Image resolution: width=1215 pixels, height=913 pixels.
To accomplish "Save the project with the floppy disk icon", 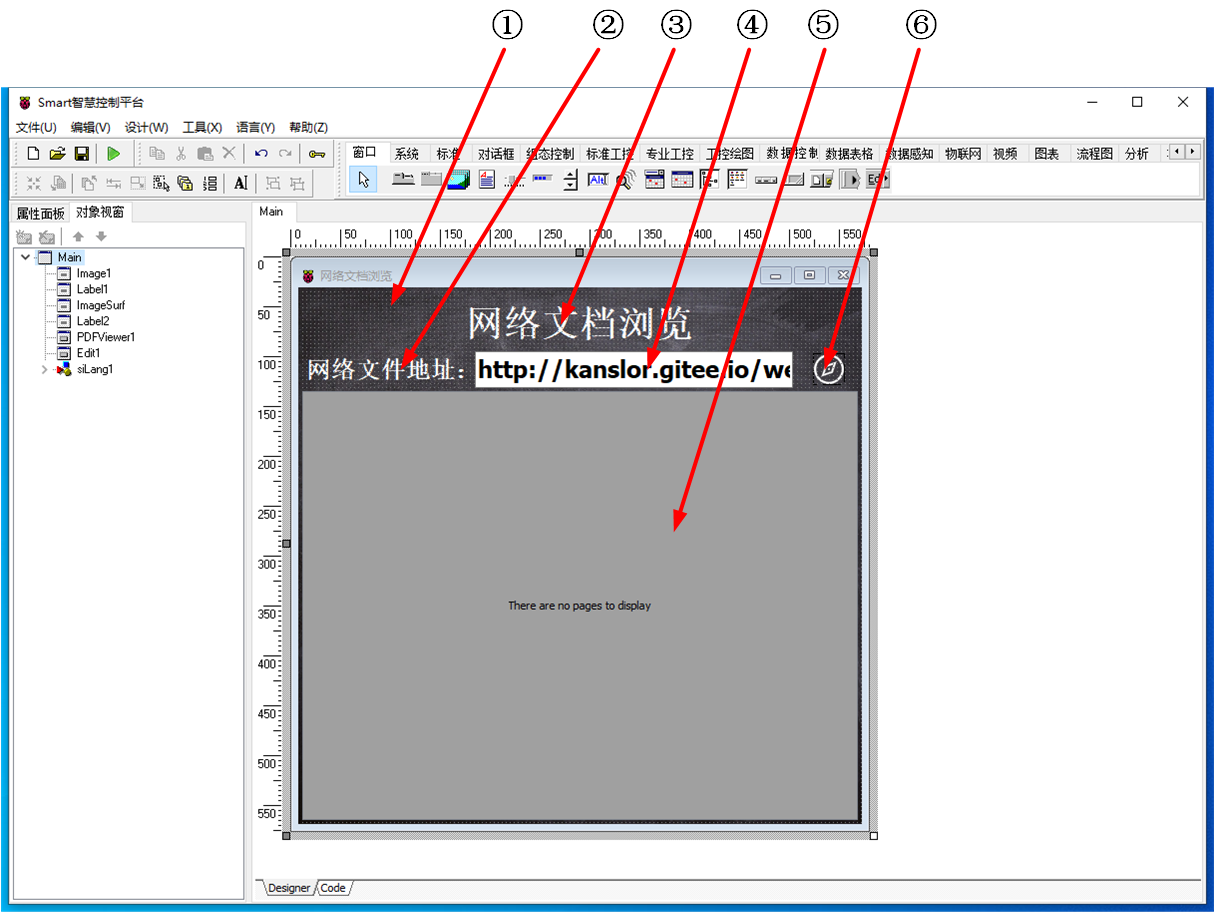I will pos(82,154).
